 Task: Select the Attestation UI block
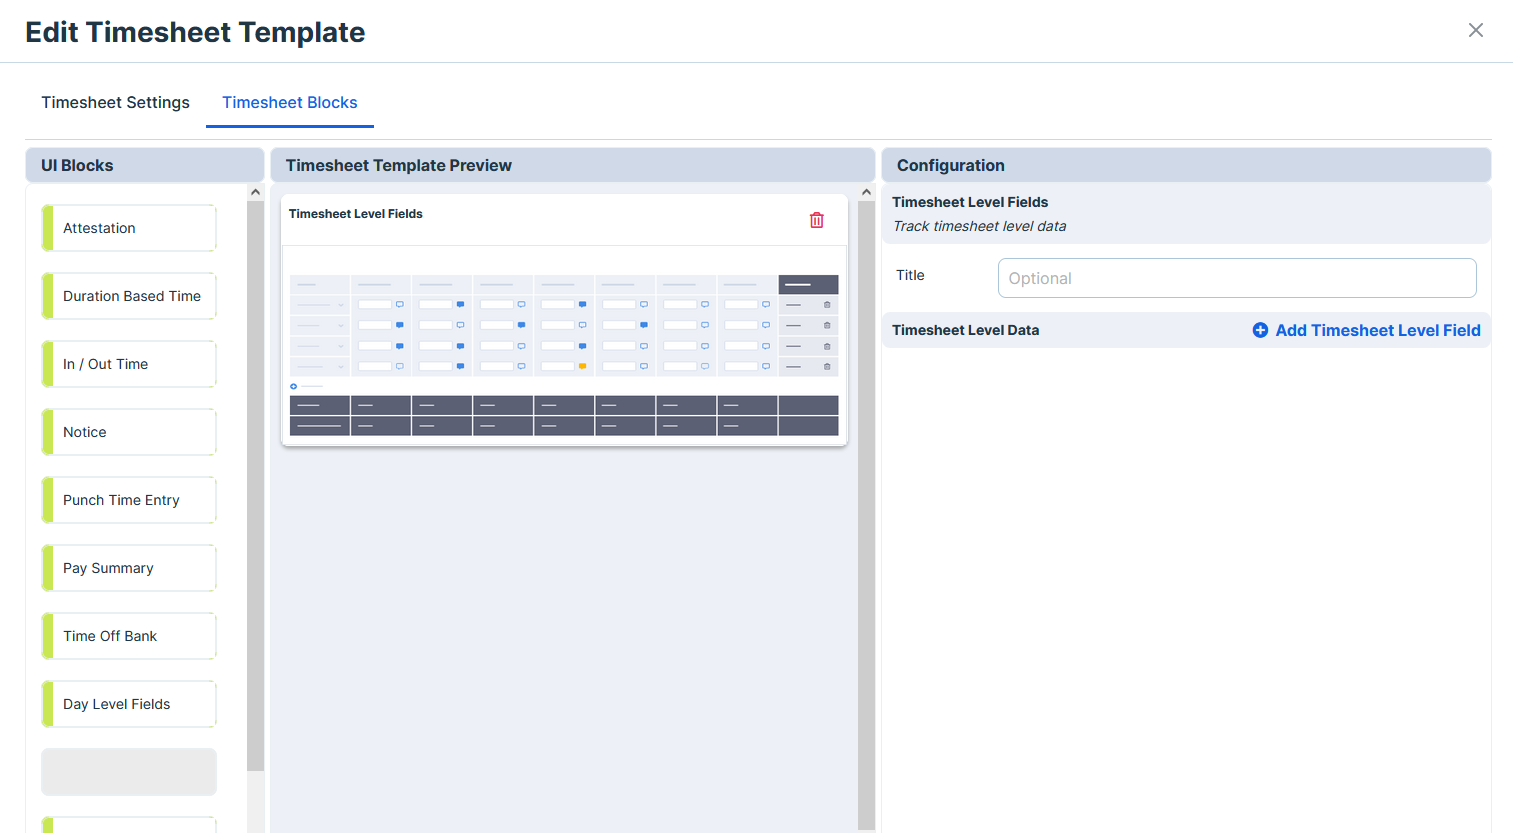129,228
